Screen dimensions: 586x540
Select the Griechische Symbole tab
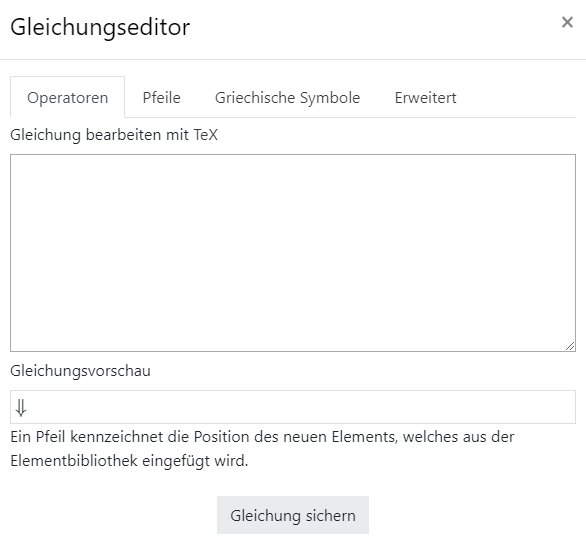tap(287, 98)
